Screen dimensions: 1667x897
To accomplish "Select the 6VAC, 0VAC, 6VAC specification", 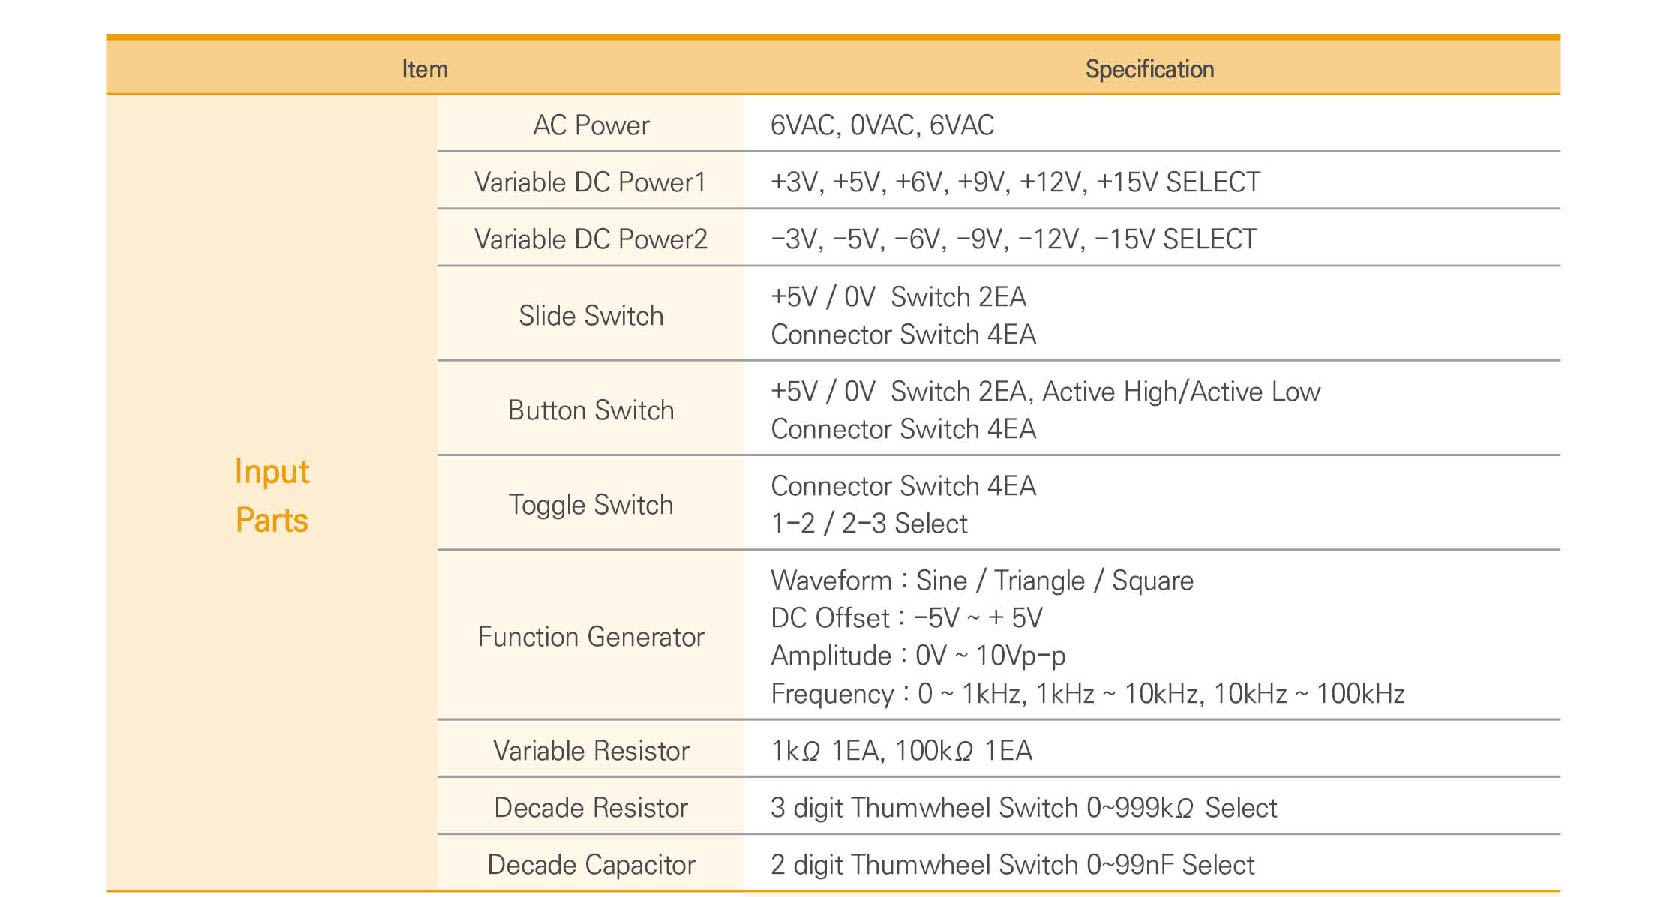I will click(882, 125).
